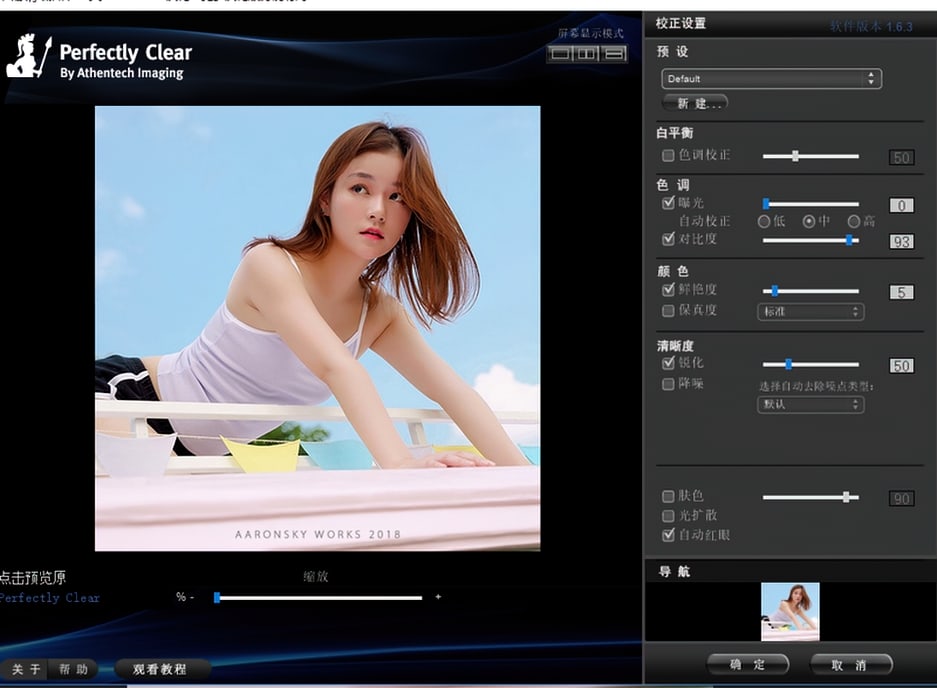Click the zoom-in plus icon
937x688 pixels.
pos(438,597)
